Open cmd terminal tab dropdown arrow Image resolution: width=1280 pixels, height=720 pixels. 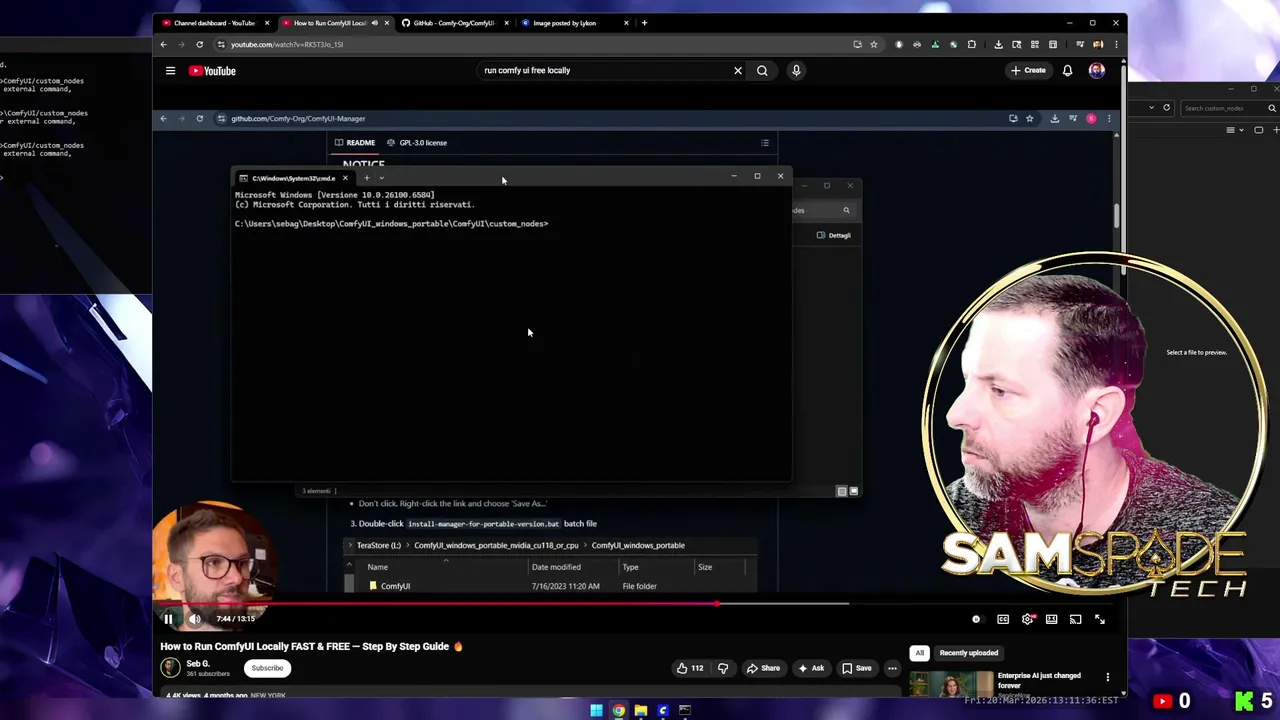click(381, 178)
